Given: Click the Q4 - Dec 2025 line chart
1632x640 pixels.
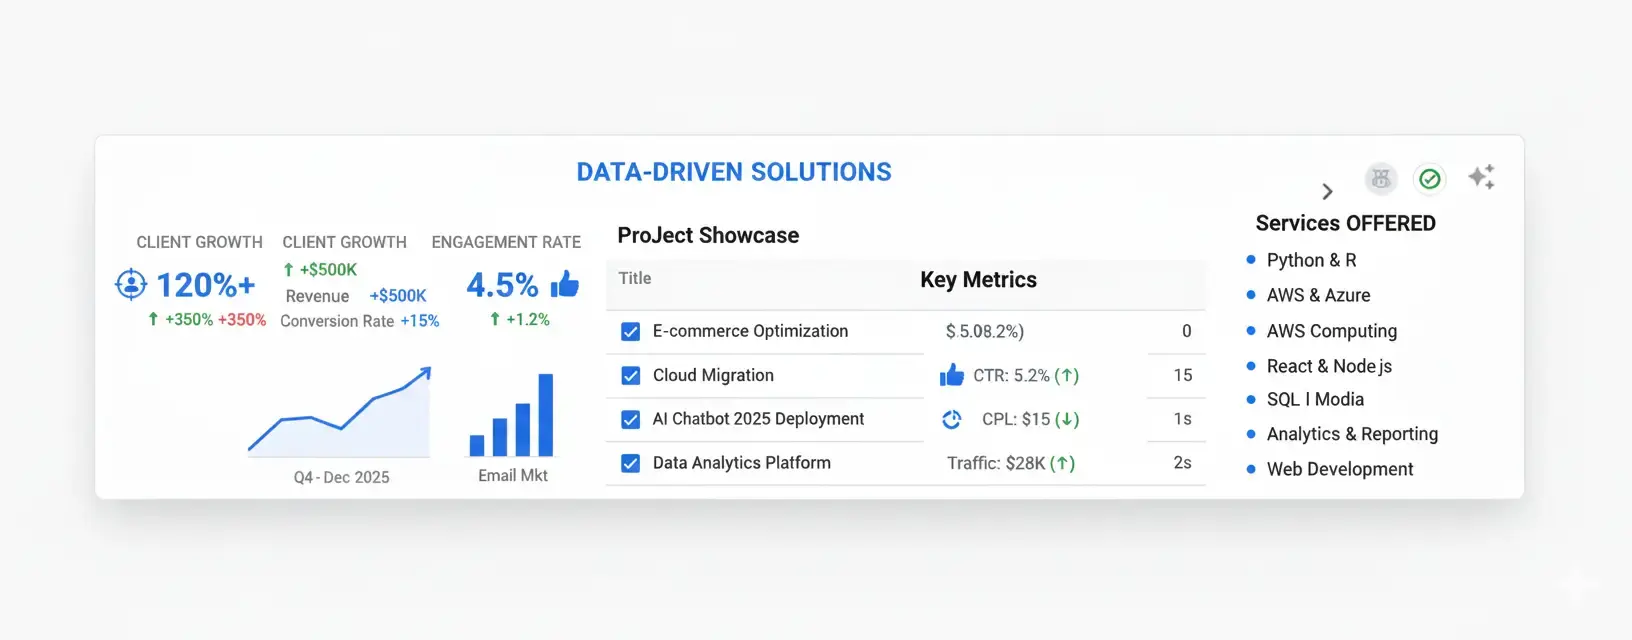Looking at the screenshot, I should pos(340,412).
